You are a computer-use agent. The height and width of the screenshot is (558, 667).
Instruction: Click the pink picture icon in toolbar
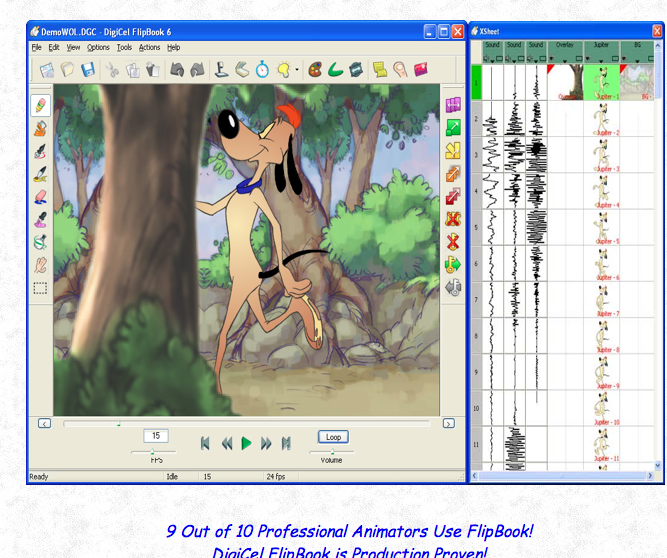pos(420,69)
